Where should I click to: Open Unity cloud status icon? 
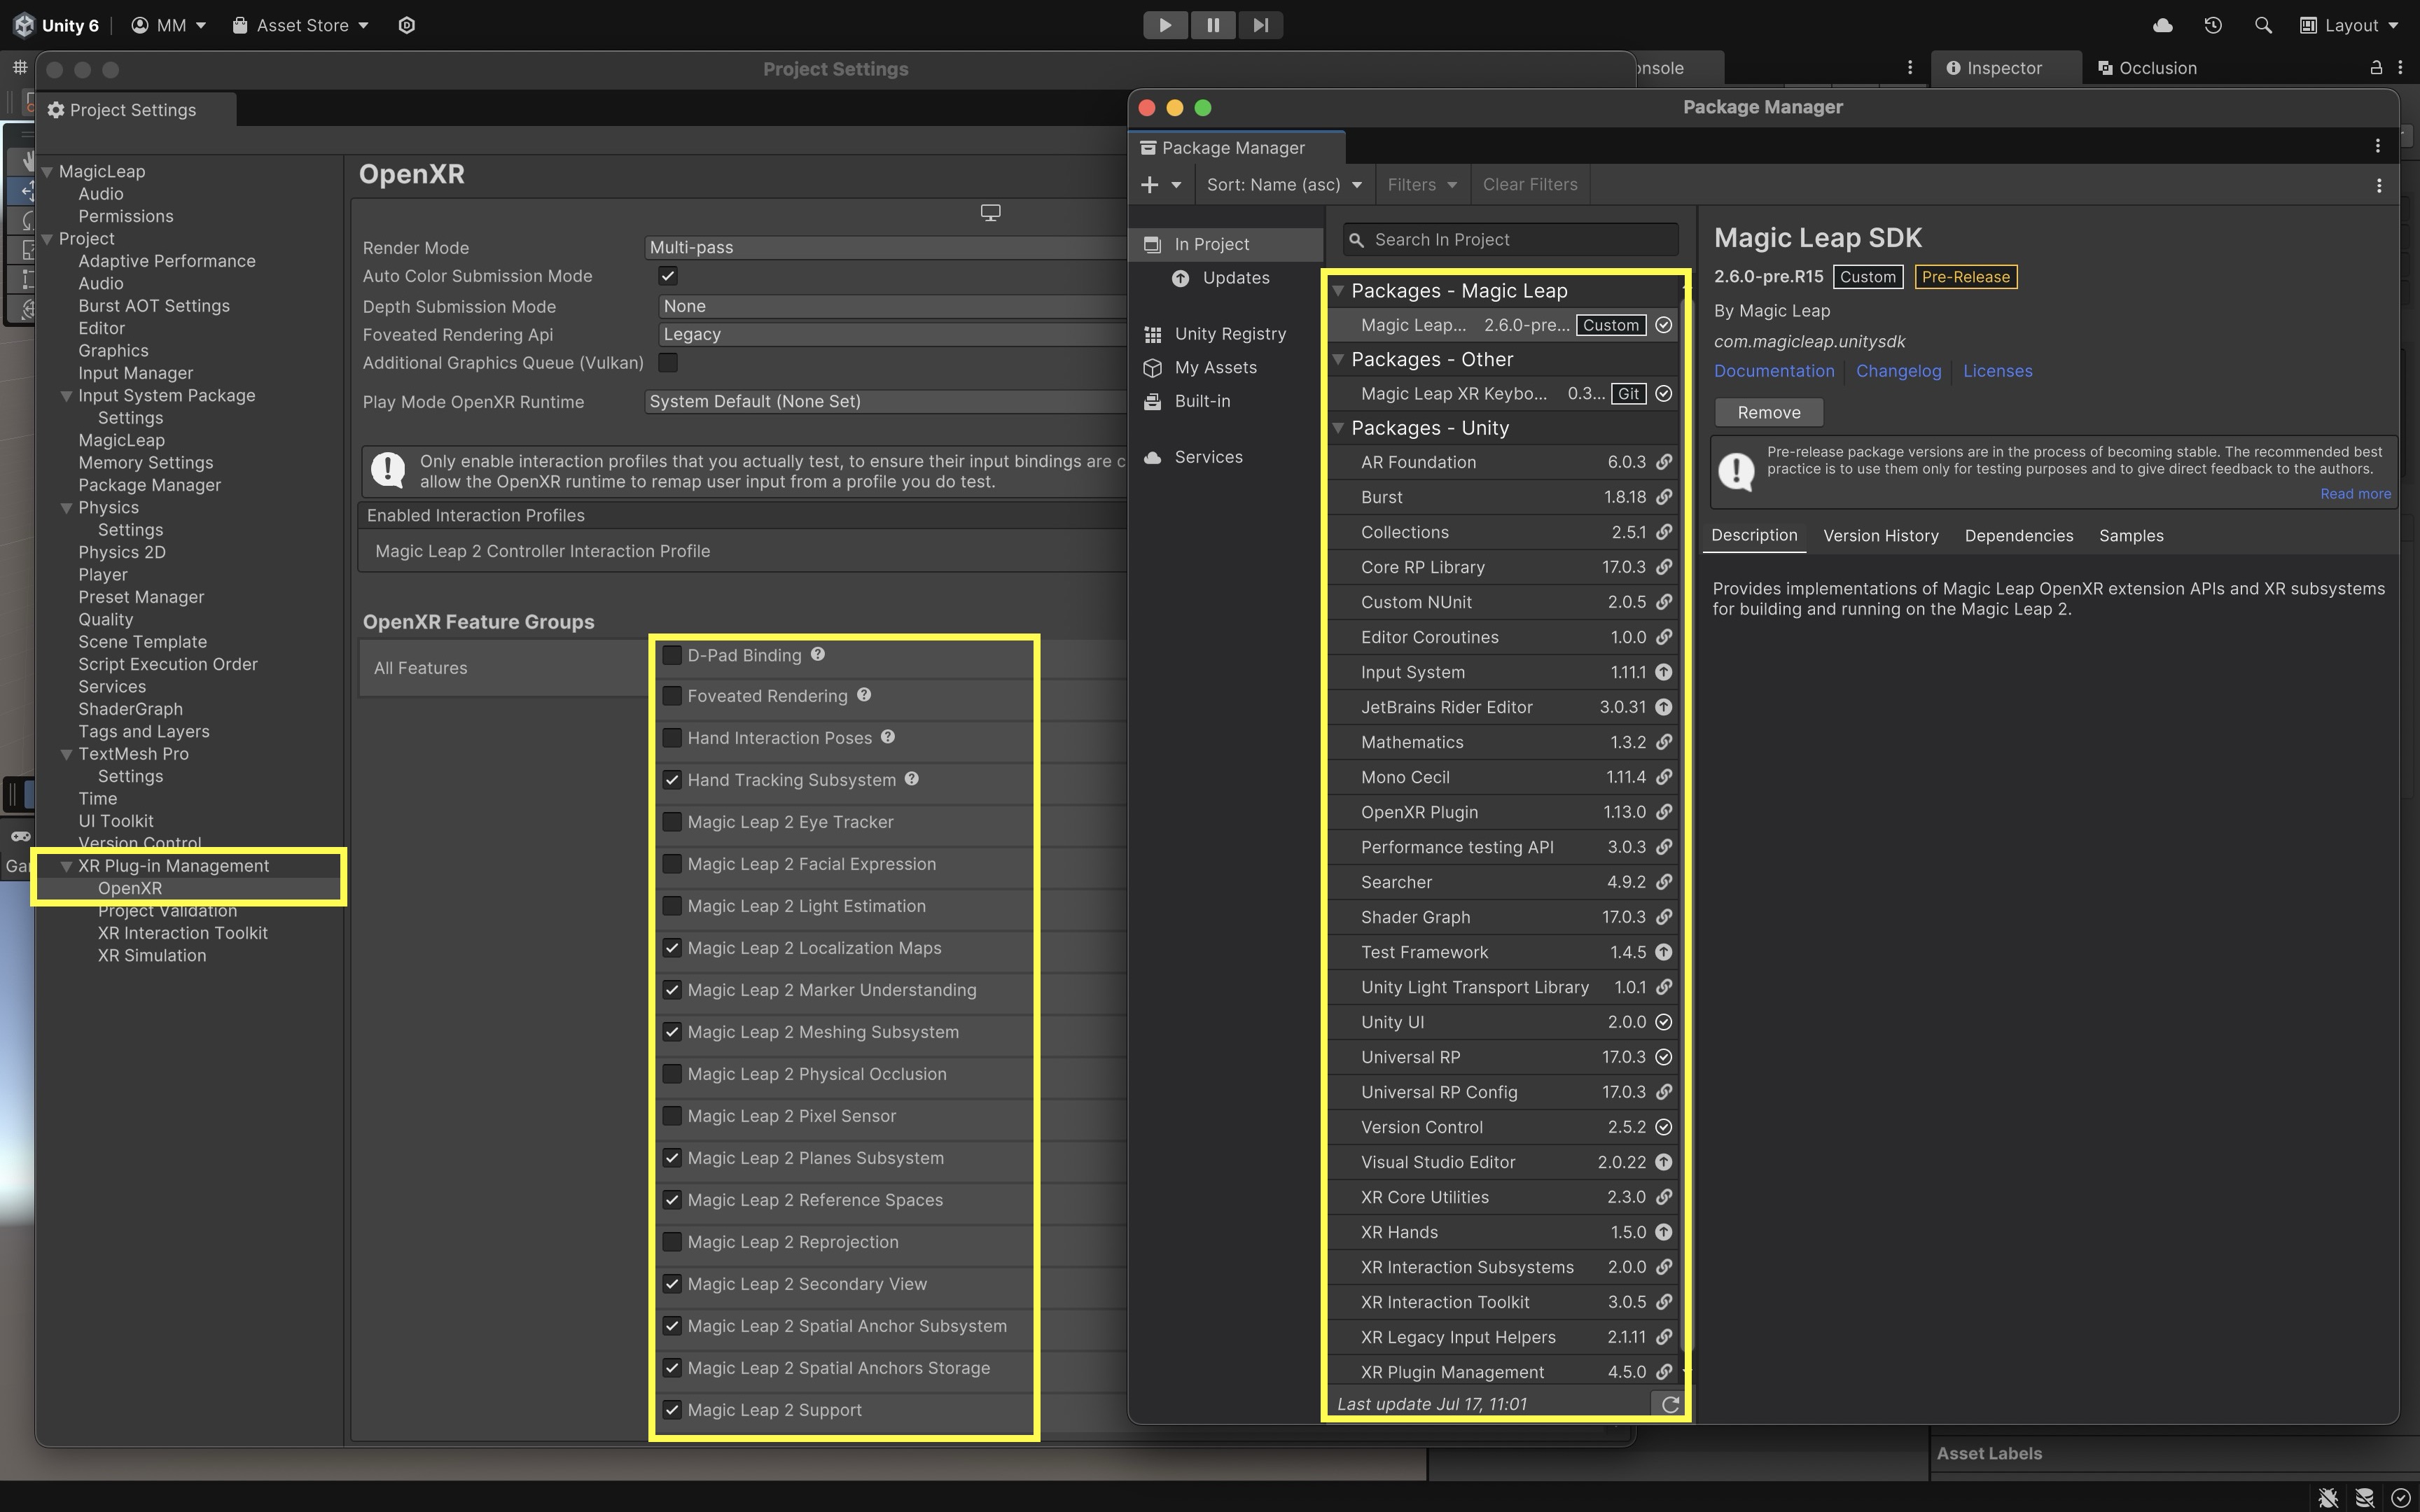pyautogui.click(x=2162, y=25)
